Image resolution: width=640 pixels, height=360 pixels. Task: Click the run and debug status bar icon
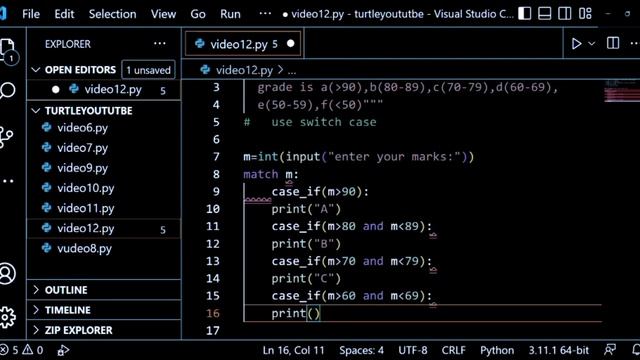click(x=63, y=350)
